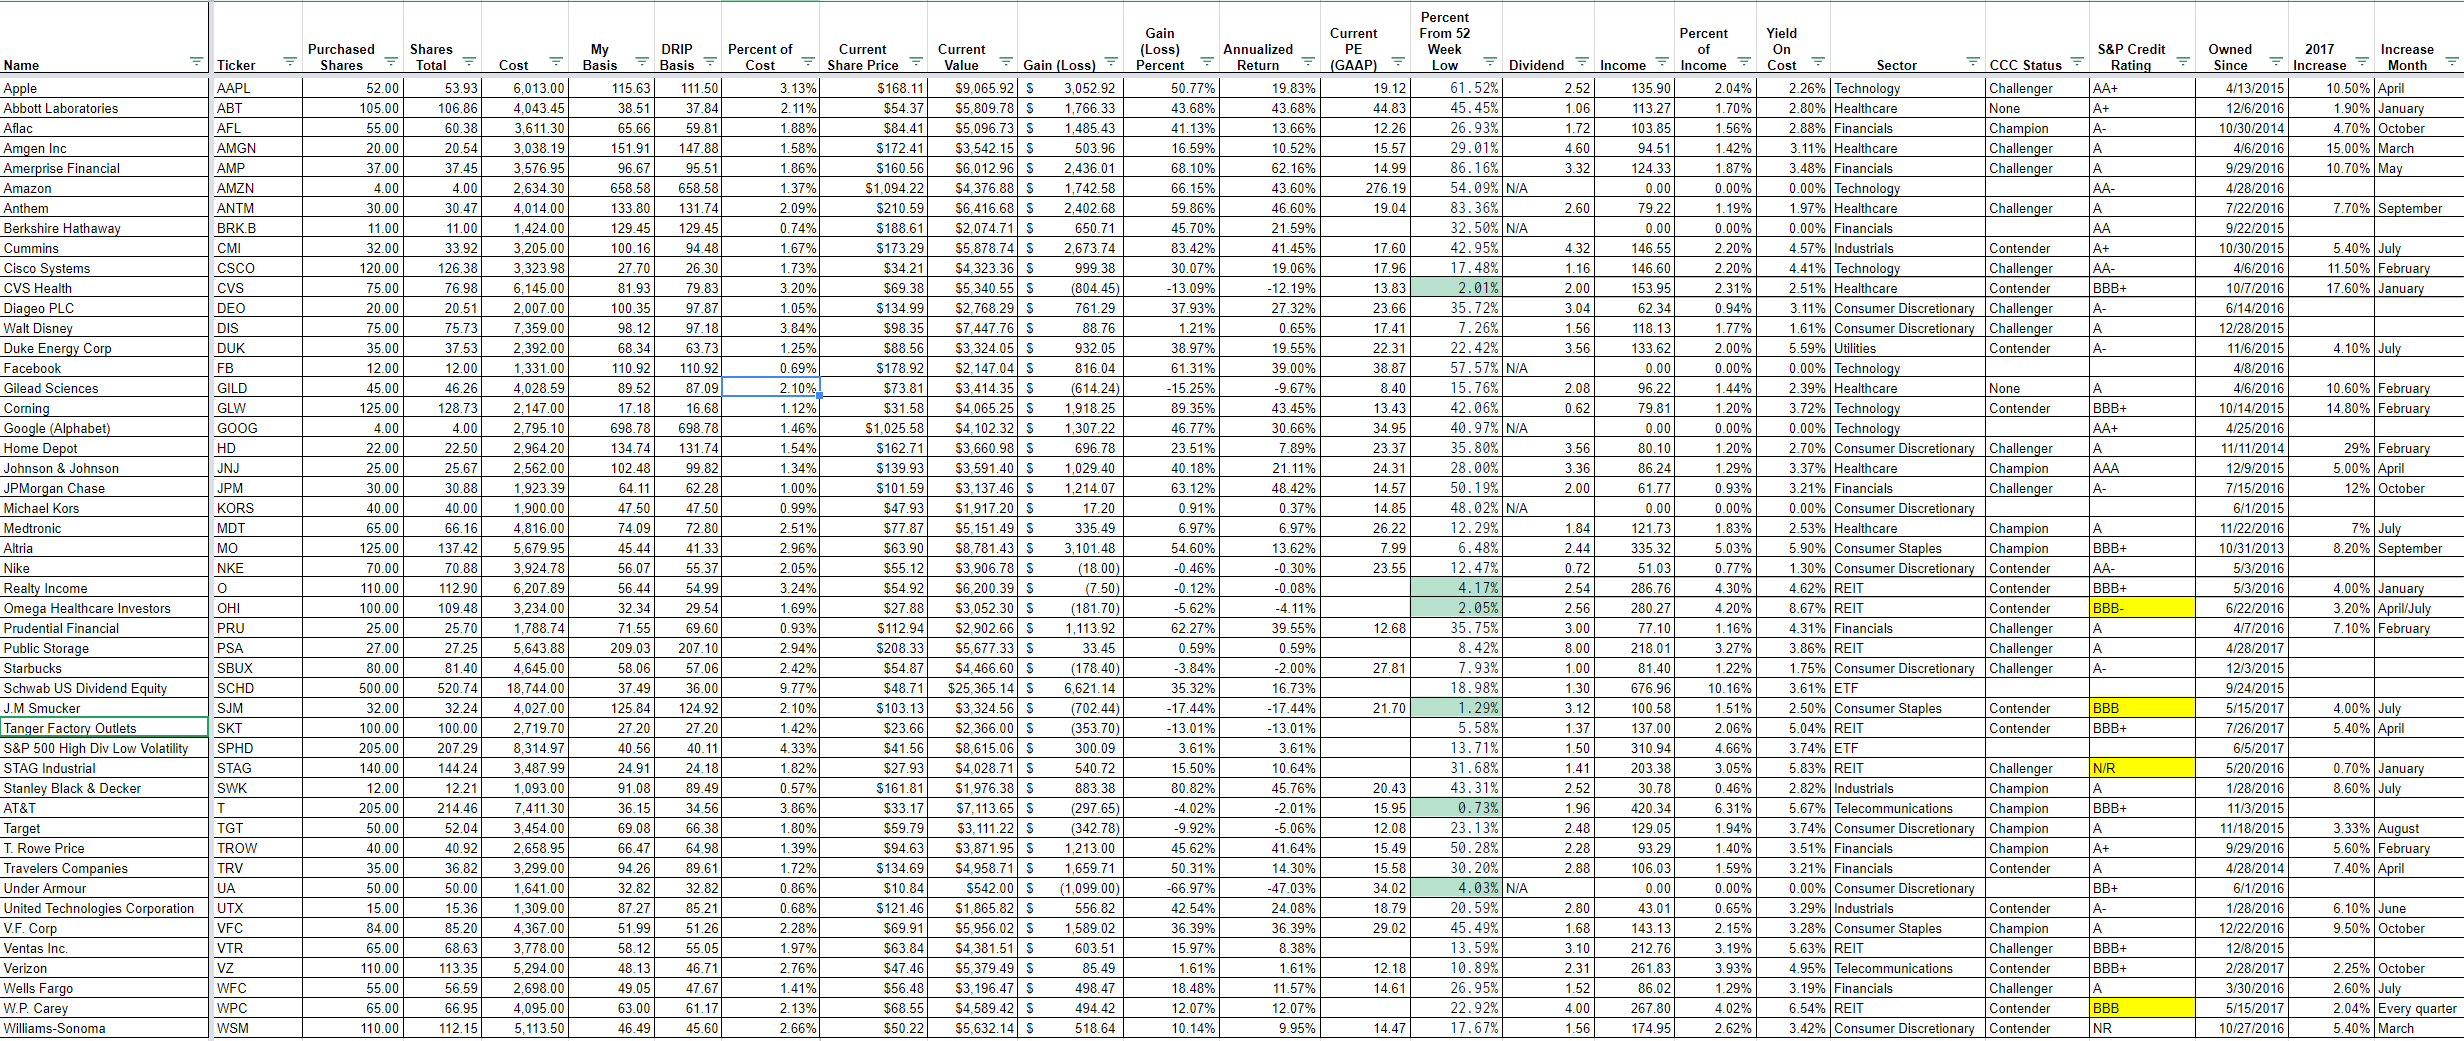Open the Ticker column filter icon
The image size is (2464, 1041).
(x=290, y=62)
